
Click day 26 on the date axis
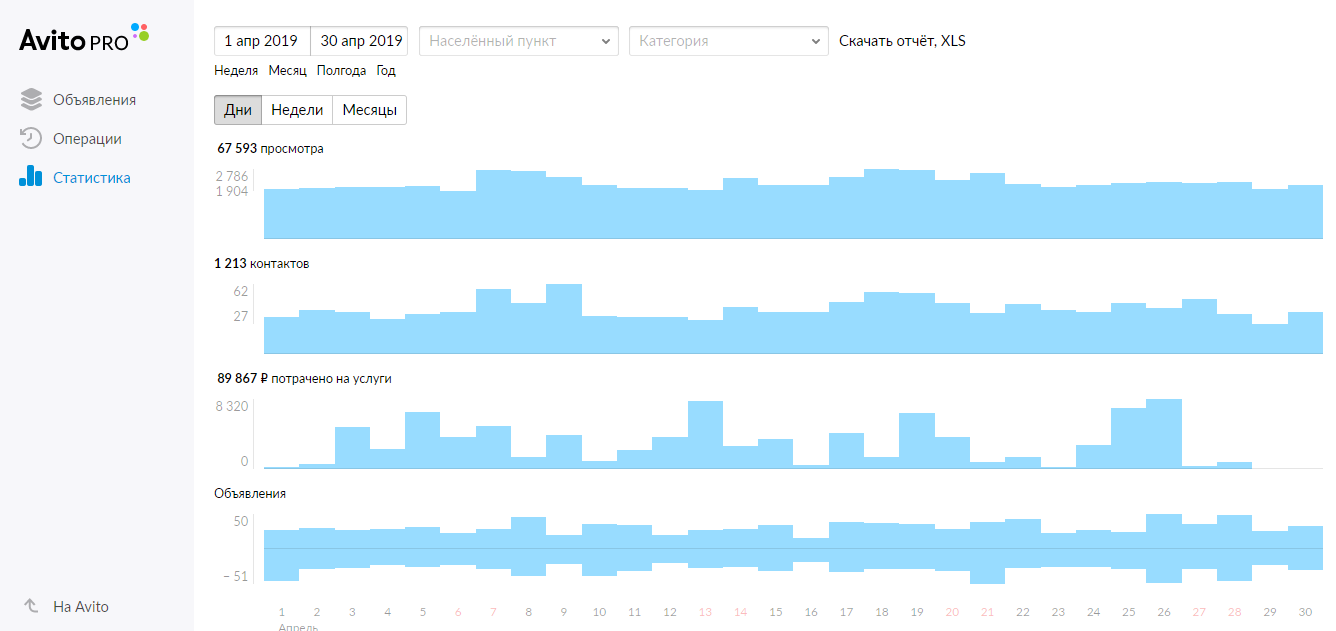point(1164,612)
